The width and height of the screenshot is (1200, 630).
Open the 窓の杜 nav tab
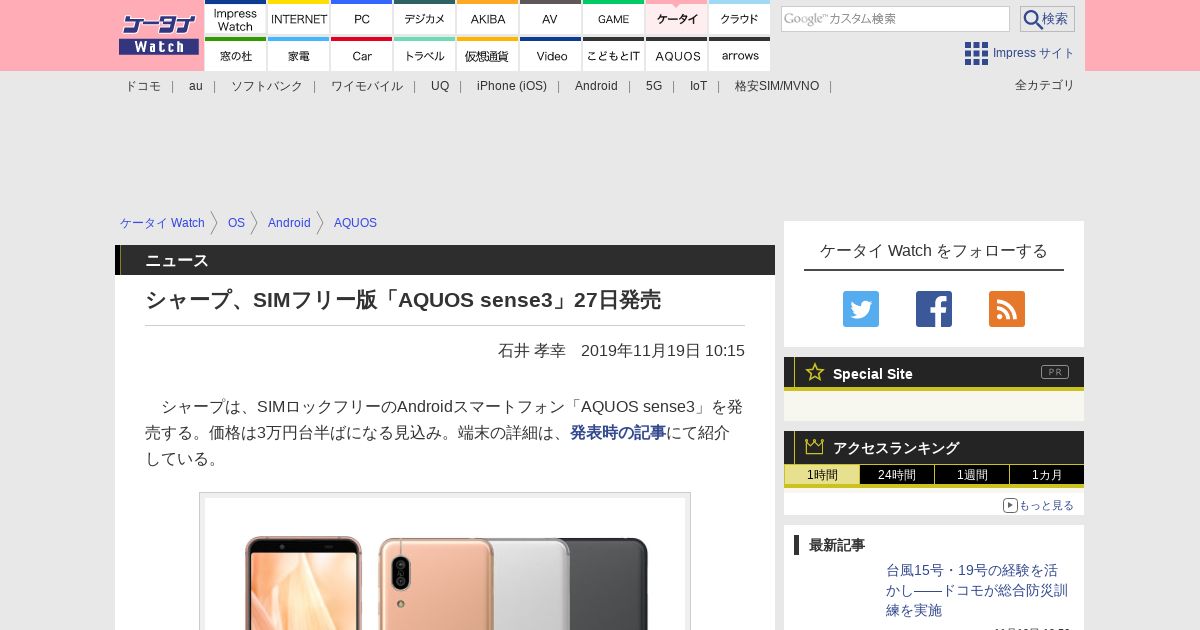tap(236, 55)
